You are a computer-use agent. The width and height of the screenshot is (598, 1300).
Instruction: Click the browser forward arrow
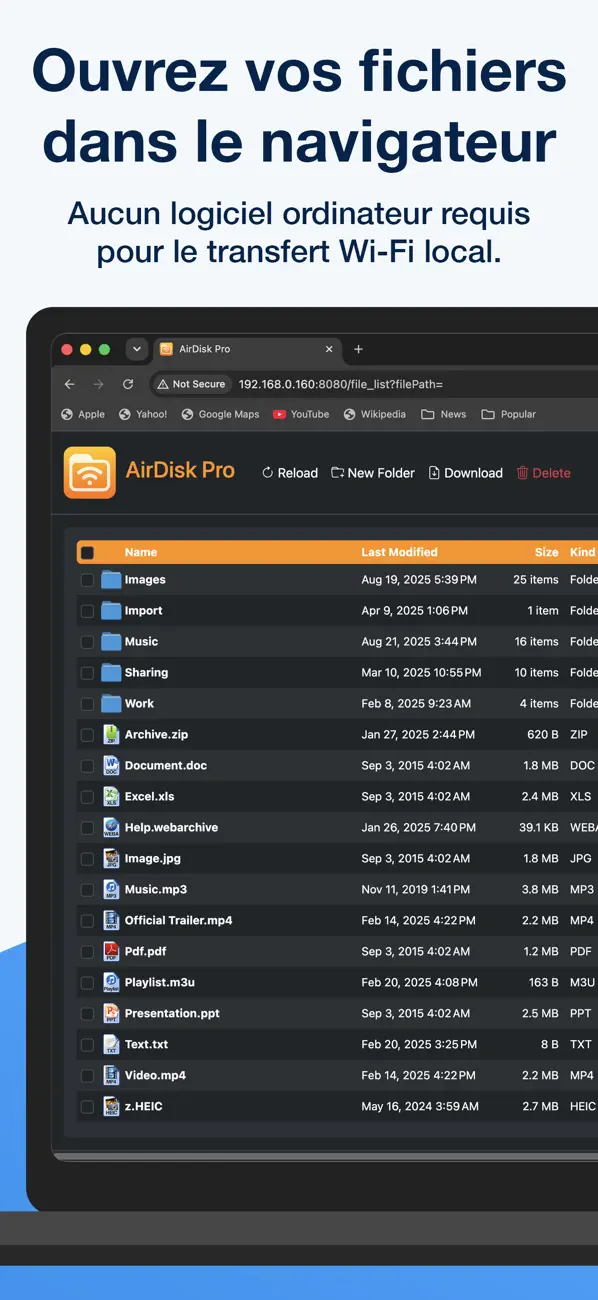pyautogui.click(x=98, y=384)
